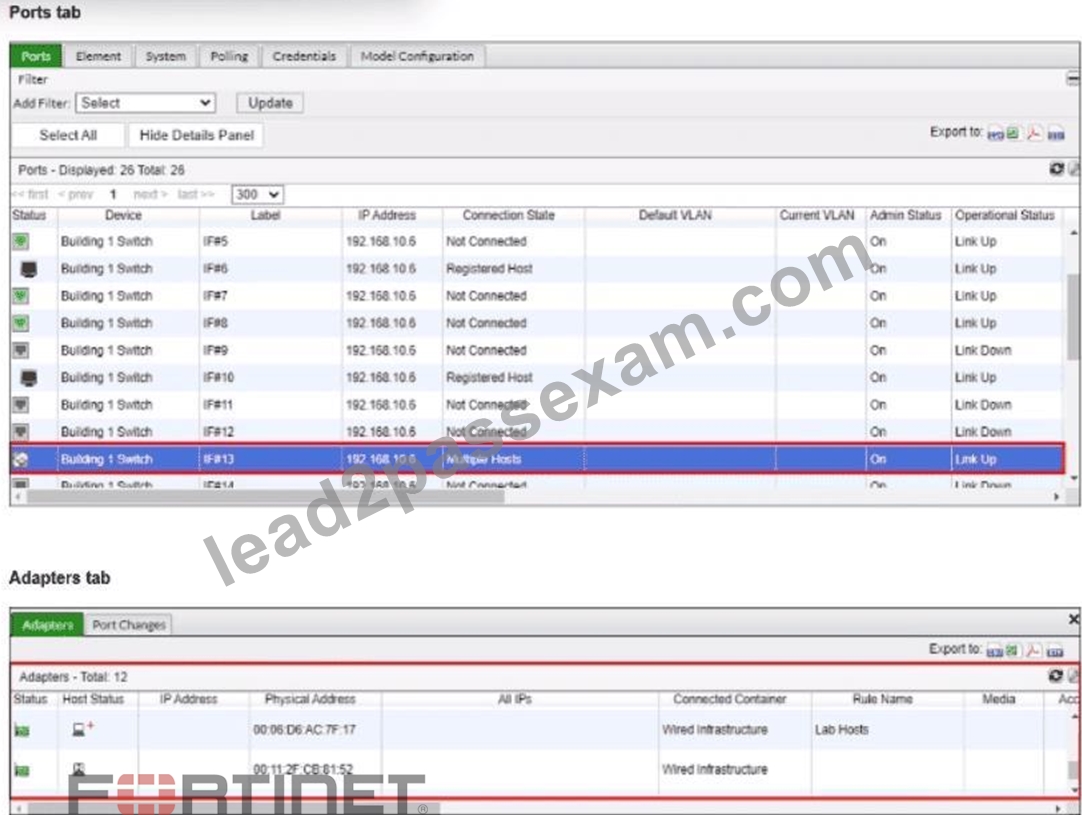Viewport: 1082px width, 815px height.
Task: Sort ports by Operational Status column
Action: (x=1005, y=215)
